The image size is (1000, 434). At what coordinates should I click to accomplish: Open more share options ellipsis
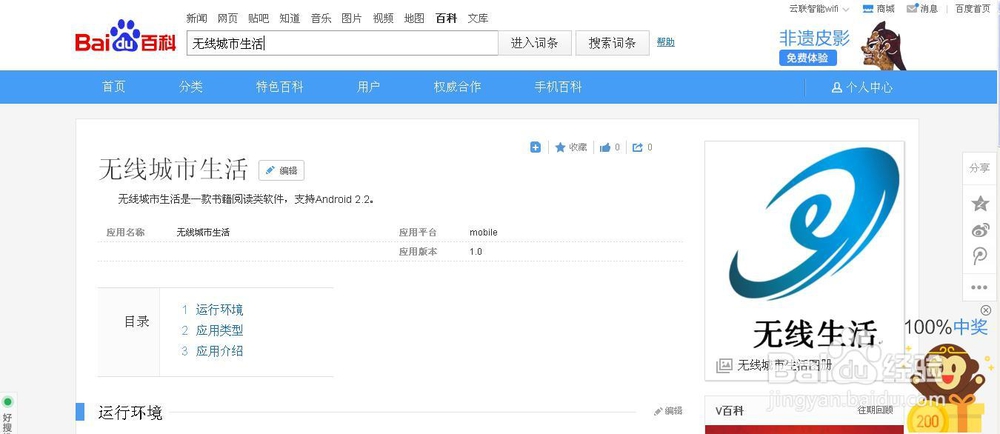pyautogui.click(x=980, y=287)
